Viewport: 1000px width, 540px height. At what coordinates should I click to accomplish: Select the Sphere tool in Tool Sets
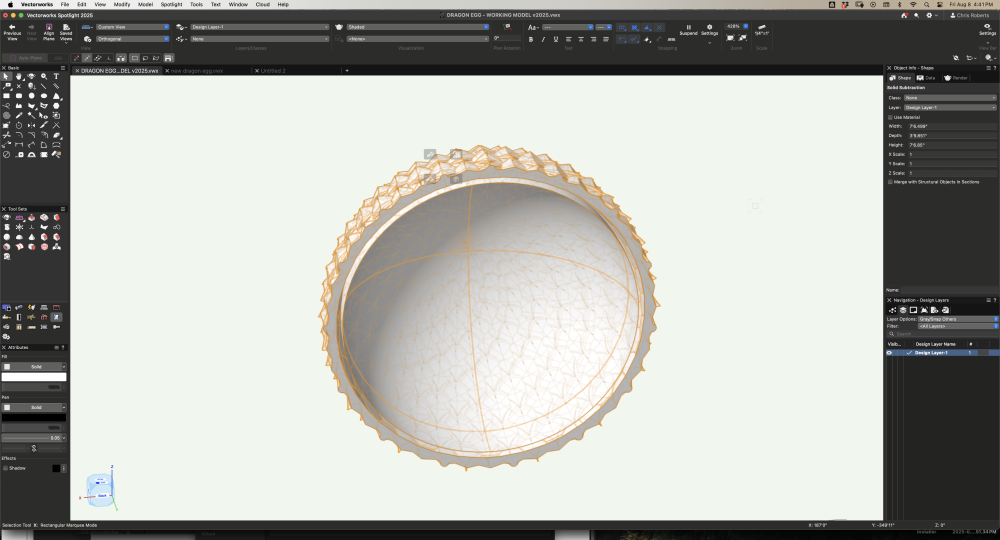[6, 237]
